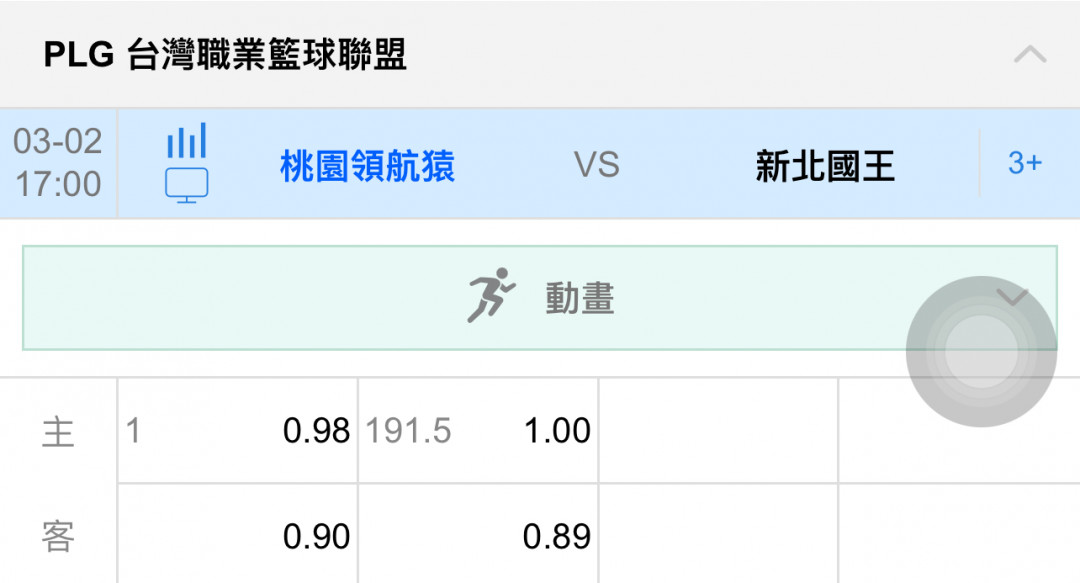1080x583 pixels.
Task: Tap the running figure animation icon
Action: [491, 296]
